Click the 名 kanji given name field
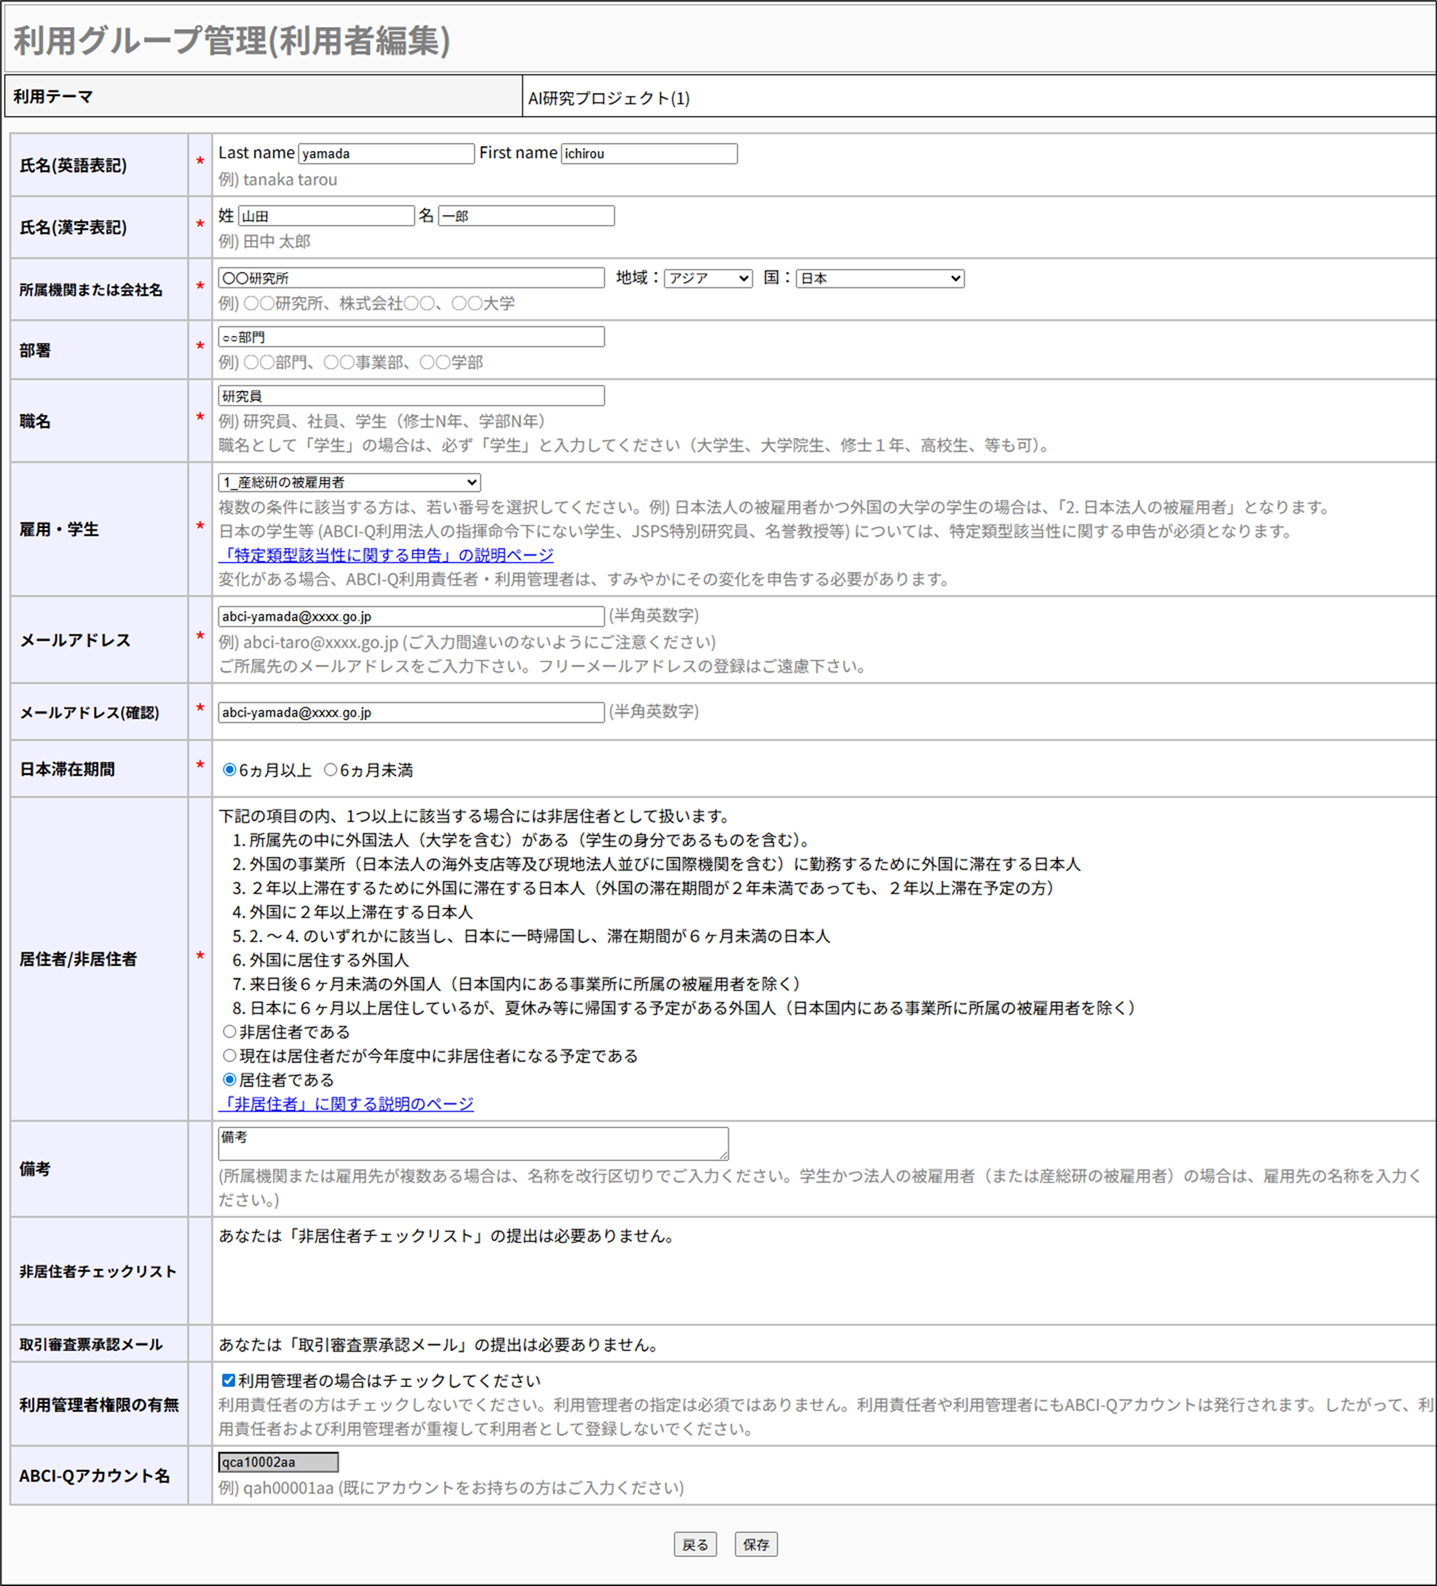The image size is (1437, 1586). click(x=526, y=216)
